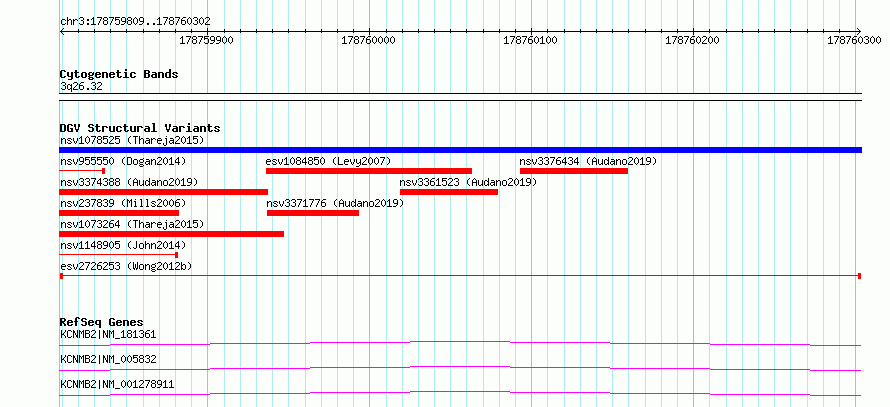Image resolution: width=890 pixels, height=407 pixels.
Task: Open the DGV Structural Variants track title
Action: 140,128
